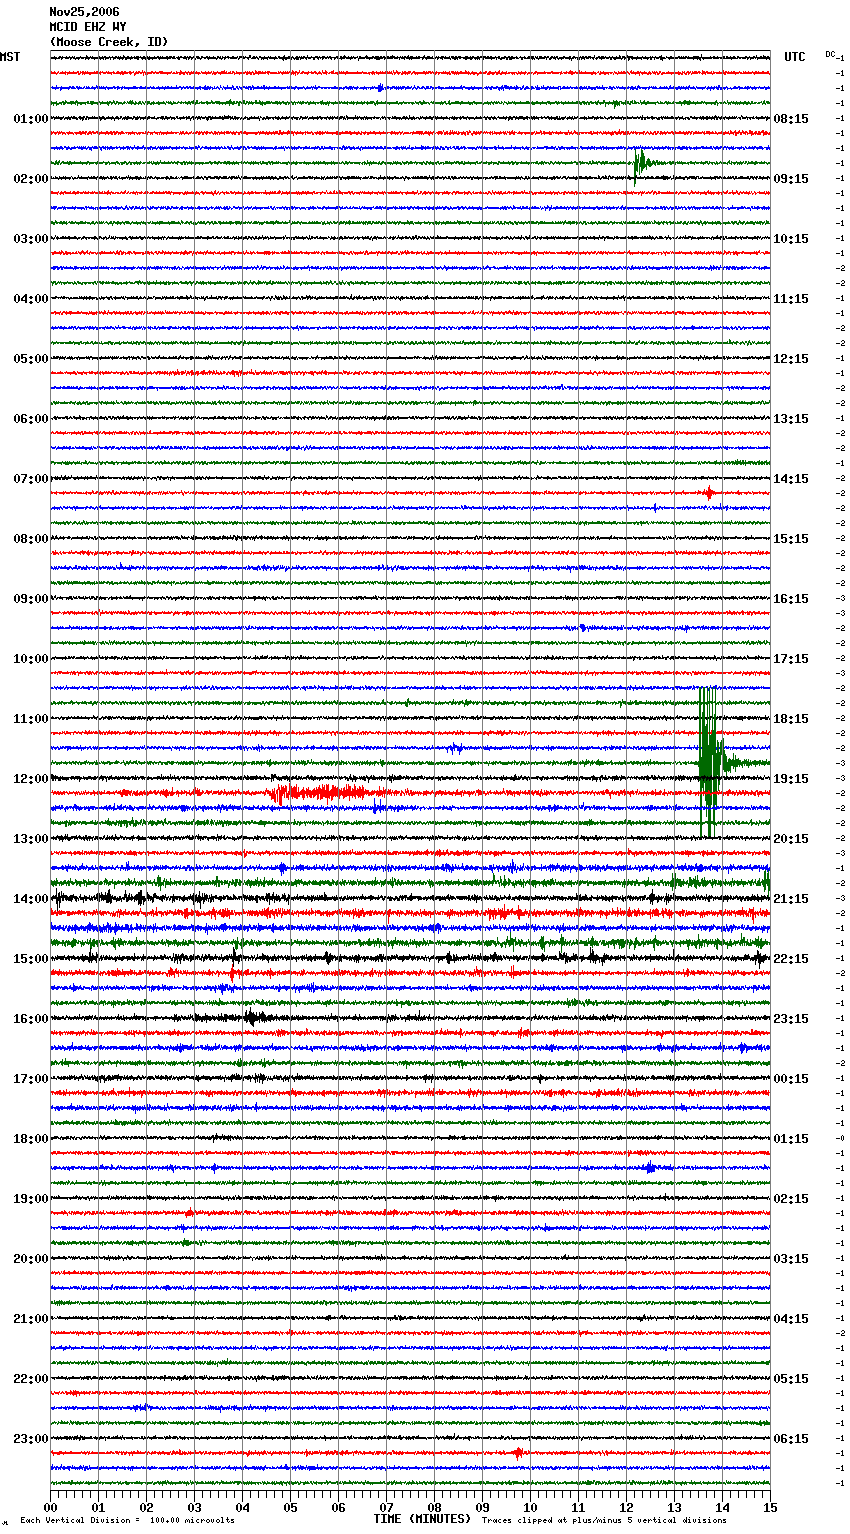Image resolution: width=850 pixels, height=1534 pixels.
Task: Click the "02:15" UTC time label
Action: click(x=791, y=1199)
